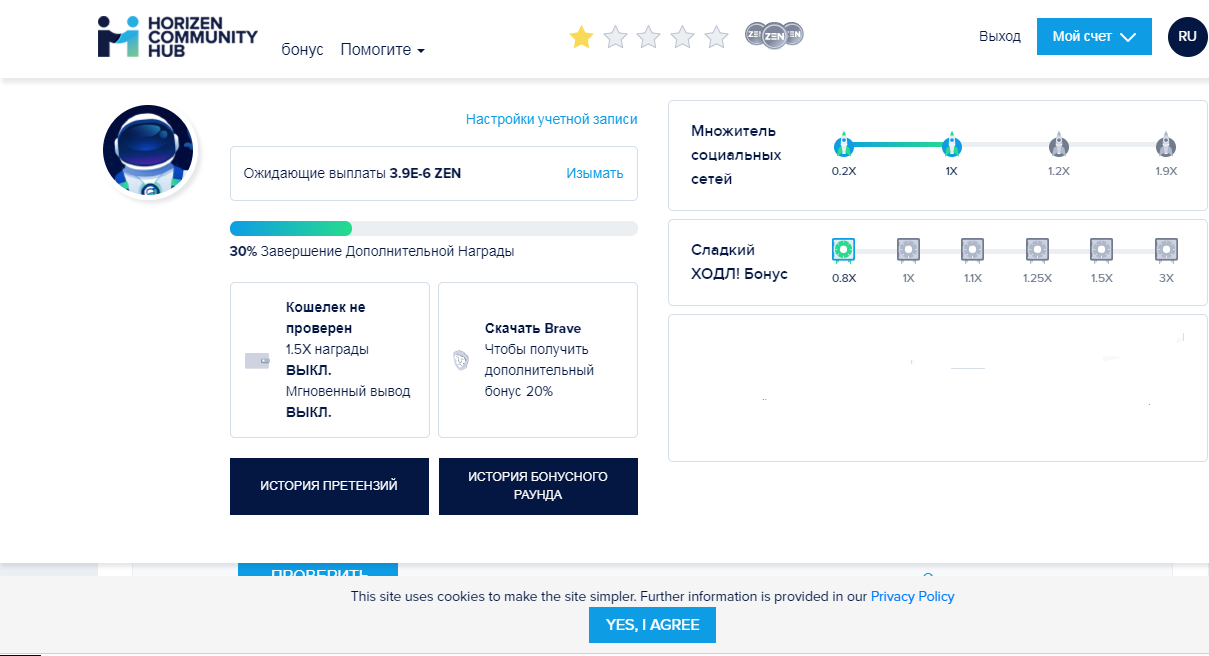Click the wallet icon in unverified card
The image size is (1209, 656).
(x=257, y=361)
